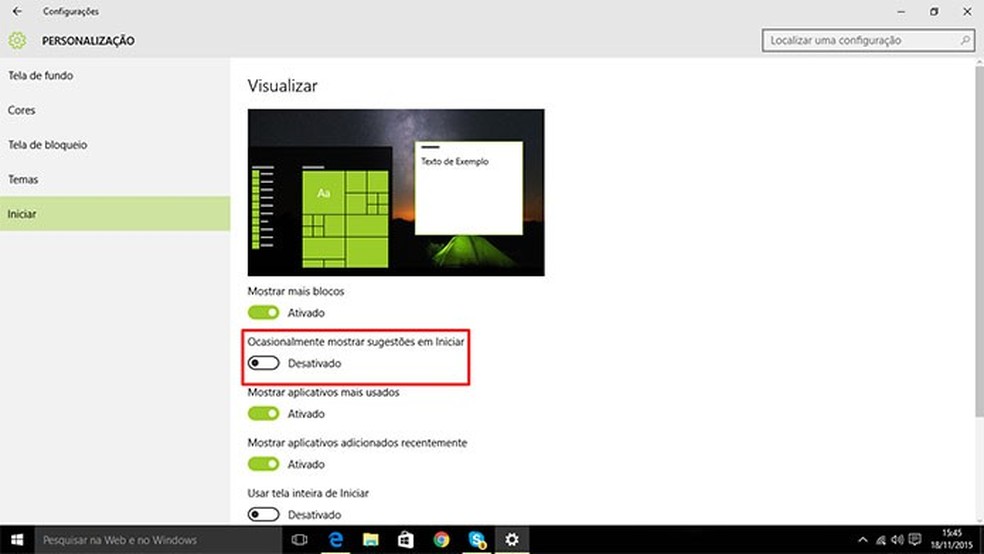Open the Cores section

click(115, 110)
